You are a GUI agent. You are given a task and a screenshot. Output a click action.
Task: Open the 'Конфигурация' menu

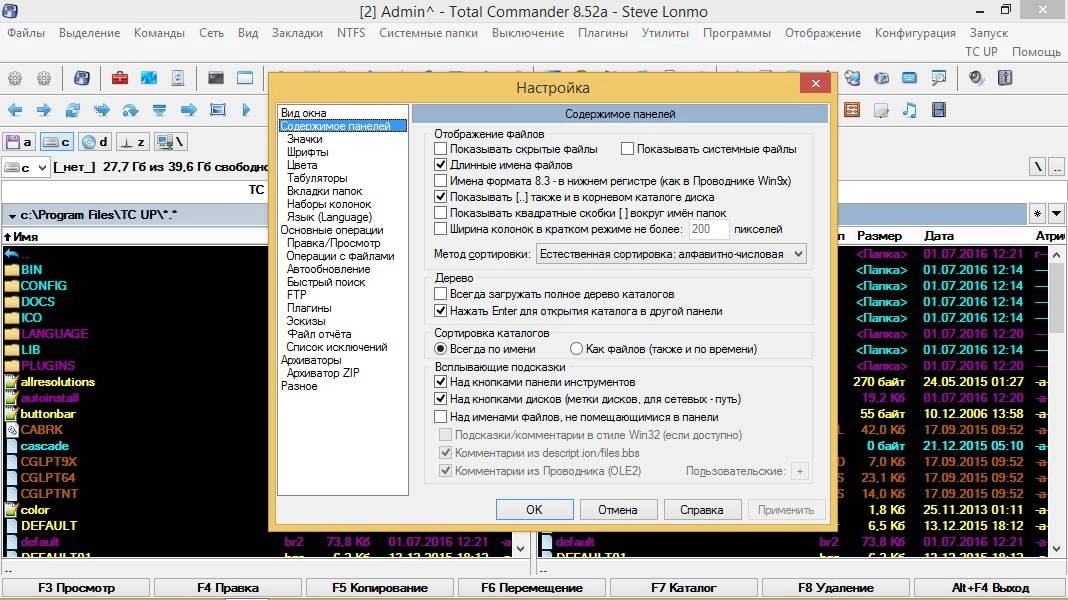[915, 33]
